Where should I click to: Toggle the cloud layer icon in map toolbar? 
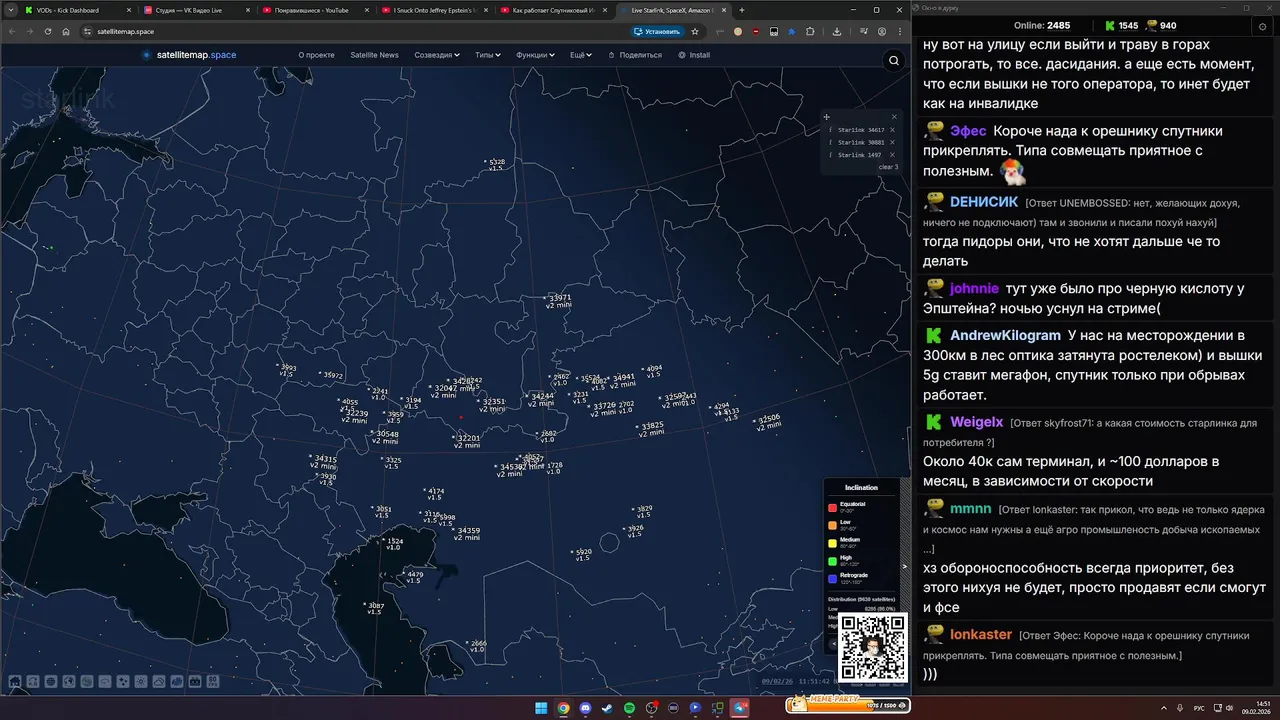pos(159,681)
